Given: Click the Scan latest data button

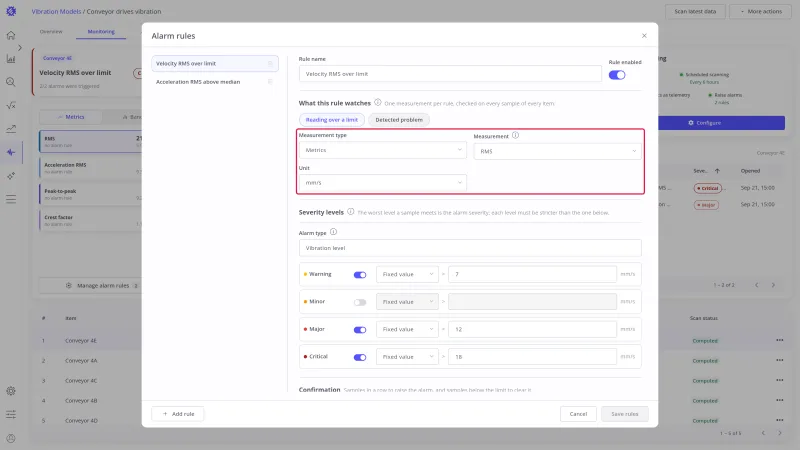Looking at the screenshot, I should [695, 11].
